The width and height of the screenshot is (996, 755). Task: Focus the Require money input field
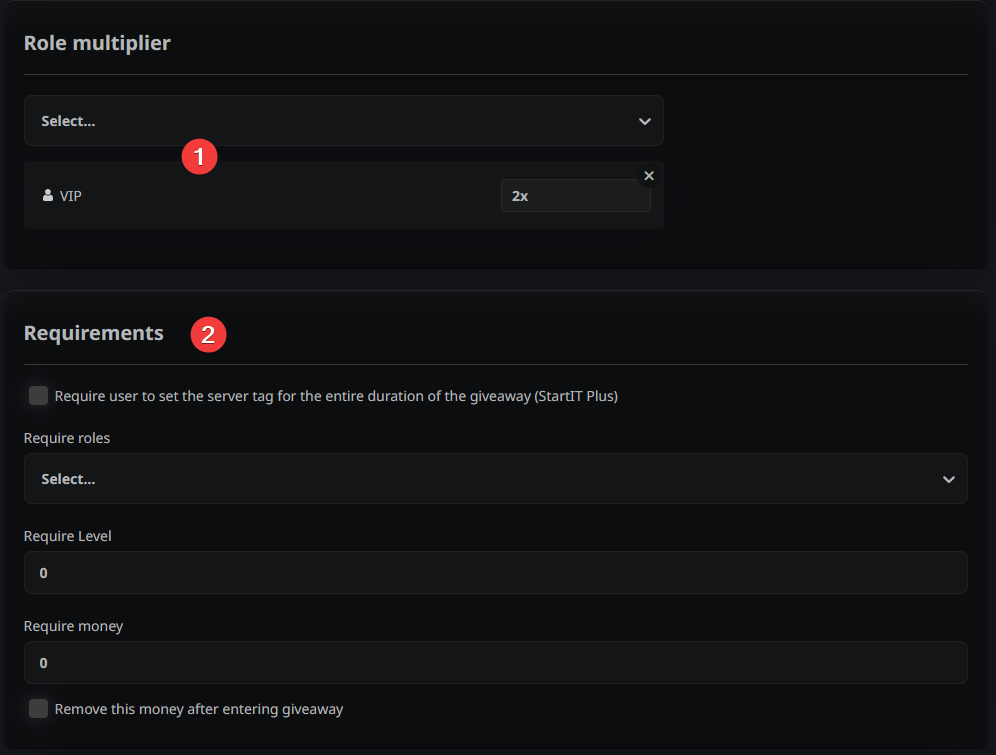pyautogui.click(x=495, y=663)
